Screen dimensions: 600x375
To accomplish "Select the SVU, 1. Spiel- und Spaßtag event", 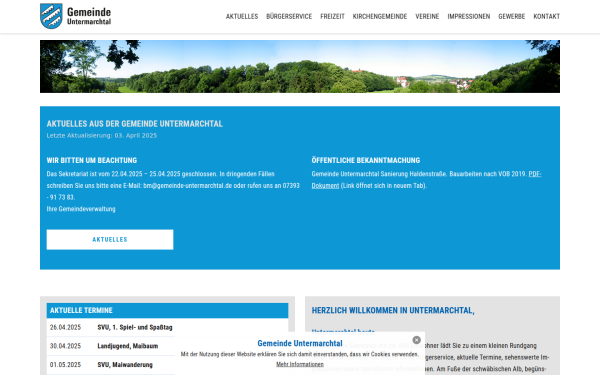I will [135, 327].
